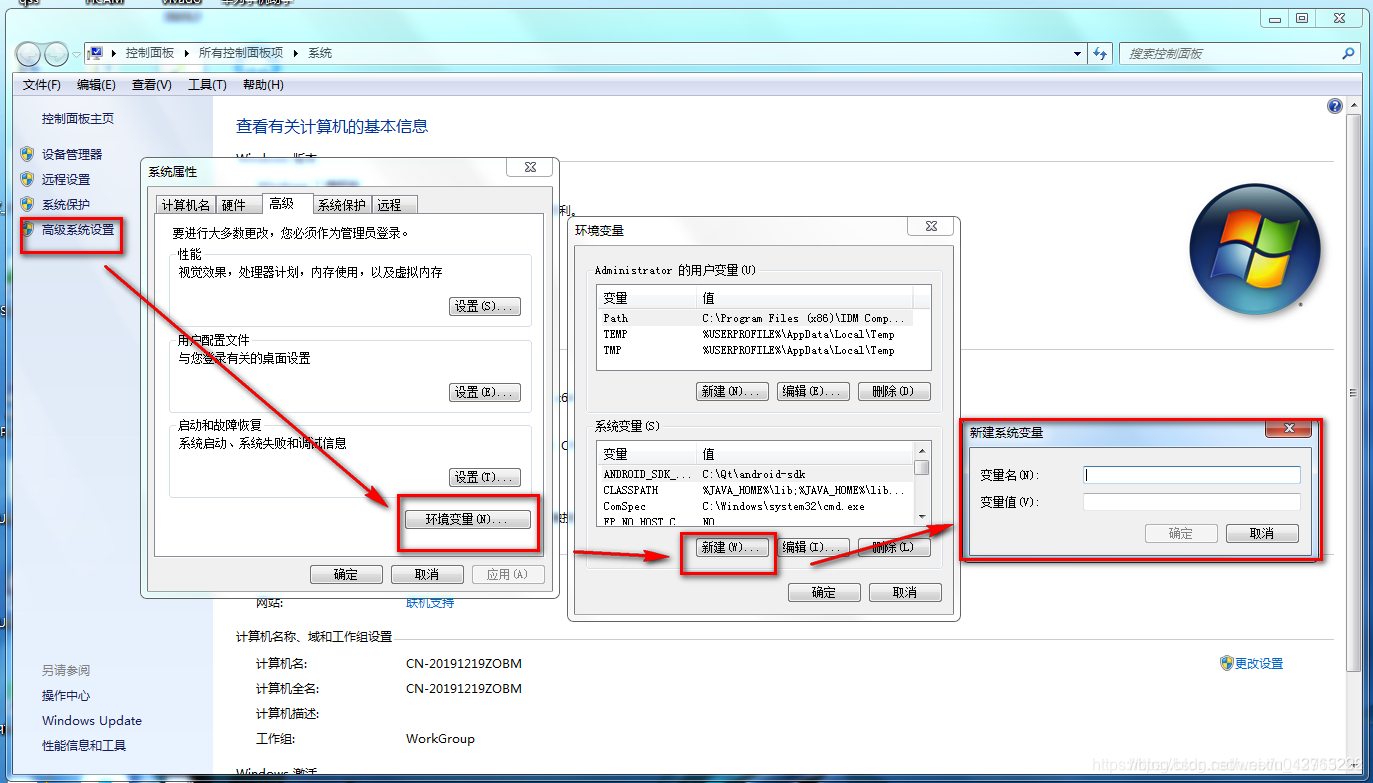Click the system variables list scrollbar thumb
Image resolution: width=1373 pixels, height=783 pixels.
point(922,467)
